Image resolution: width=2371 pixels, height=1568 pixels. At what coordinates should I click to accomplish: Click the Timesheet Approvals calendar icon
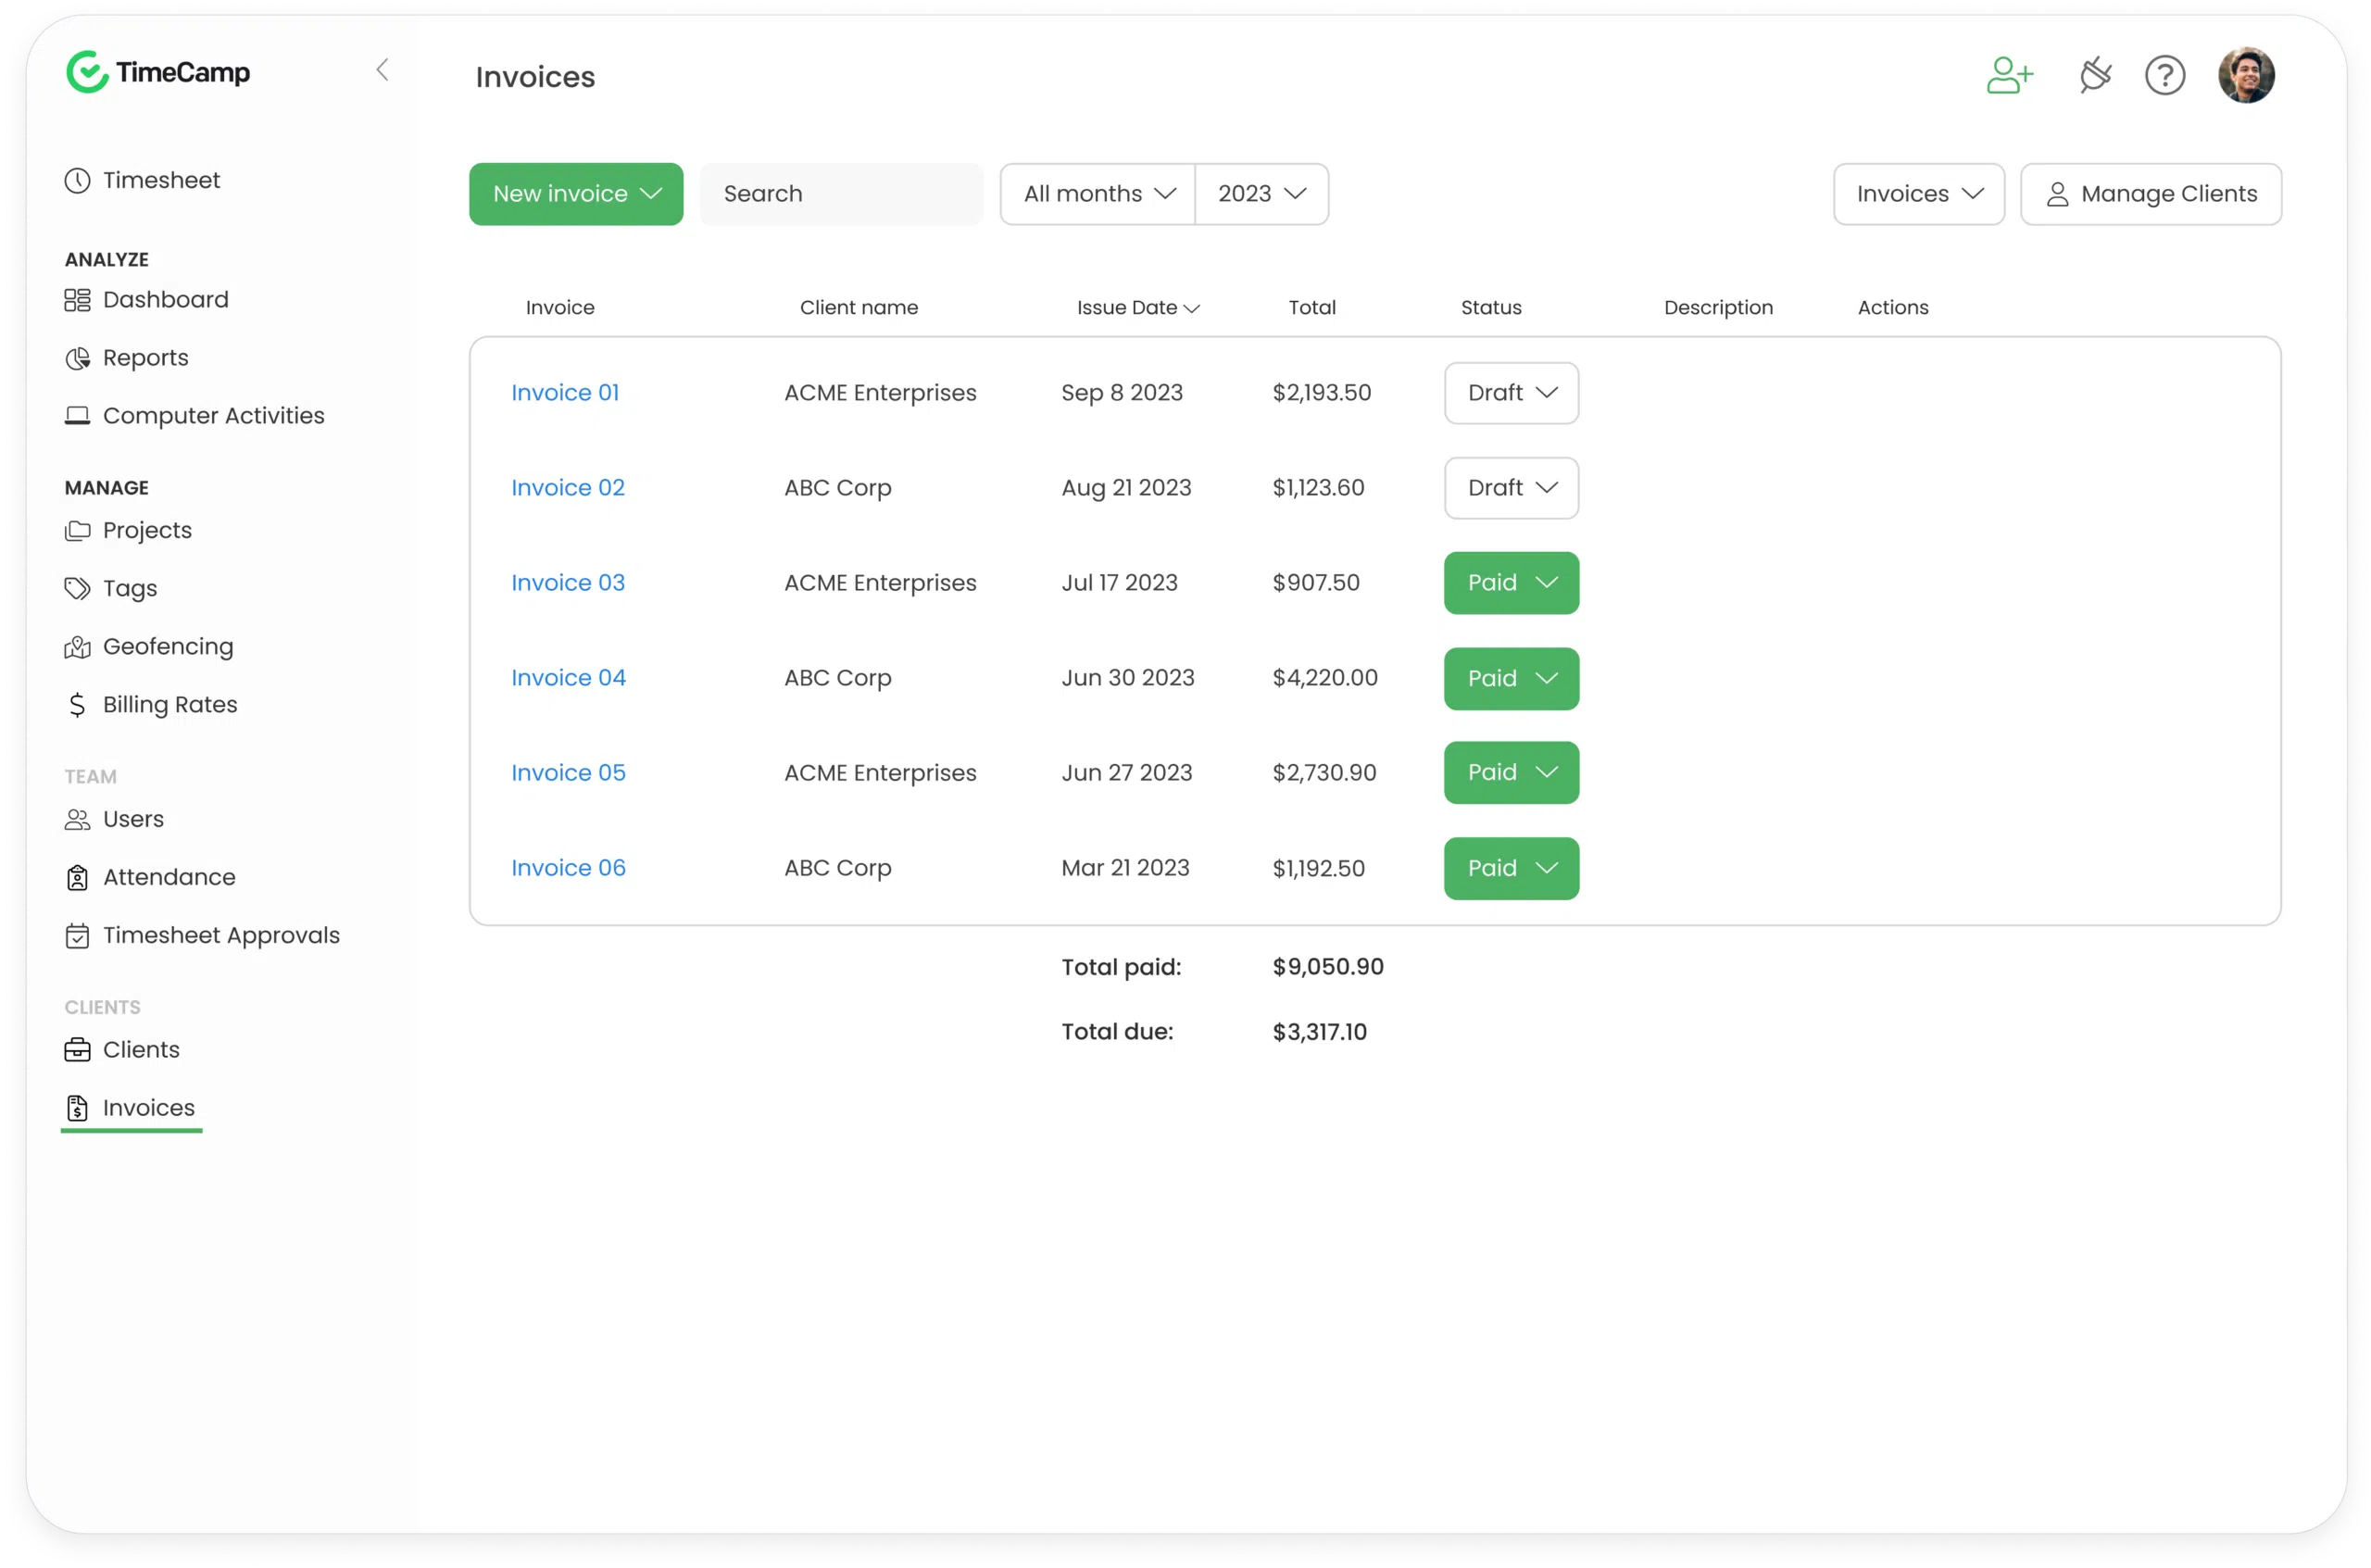point(77,936)
